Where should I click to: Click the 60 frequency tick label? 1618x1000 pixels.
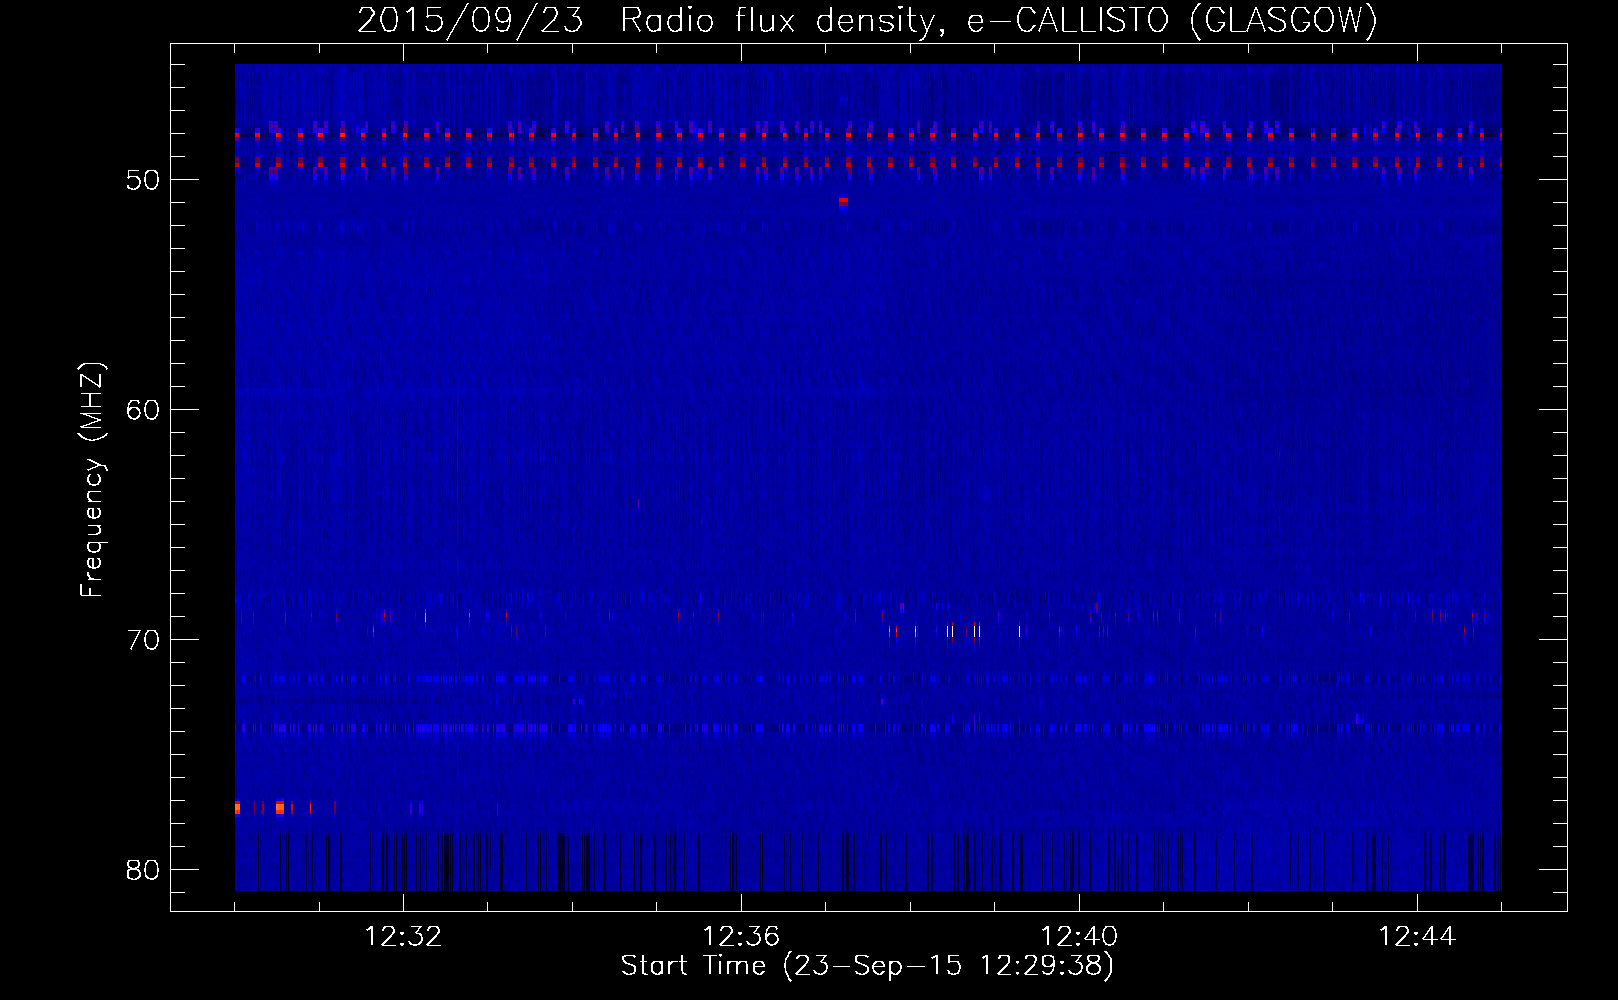[x=143, y=410]
